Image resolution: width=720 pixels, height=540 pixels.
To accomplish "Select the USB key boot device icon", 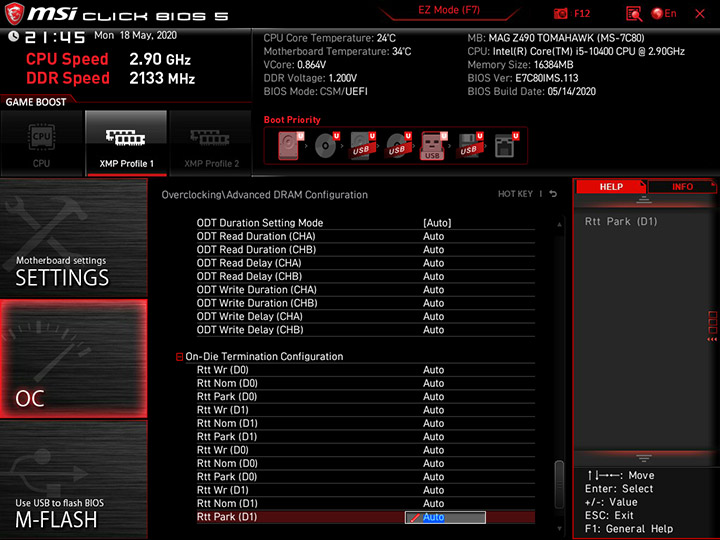I will pos(433,146).
